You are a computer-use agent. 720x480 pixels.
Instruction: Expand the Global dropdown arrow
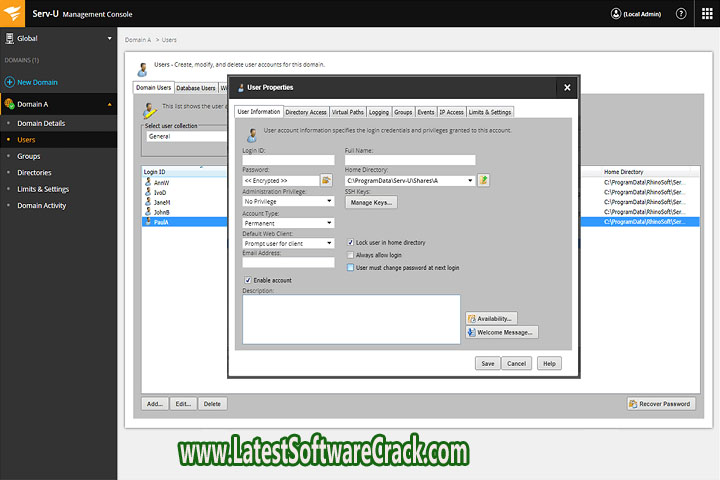(109, 39)
